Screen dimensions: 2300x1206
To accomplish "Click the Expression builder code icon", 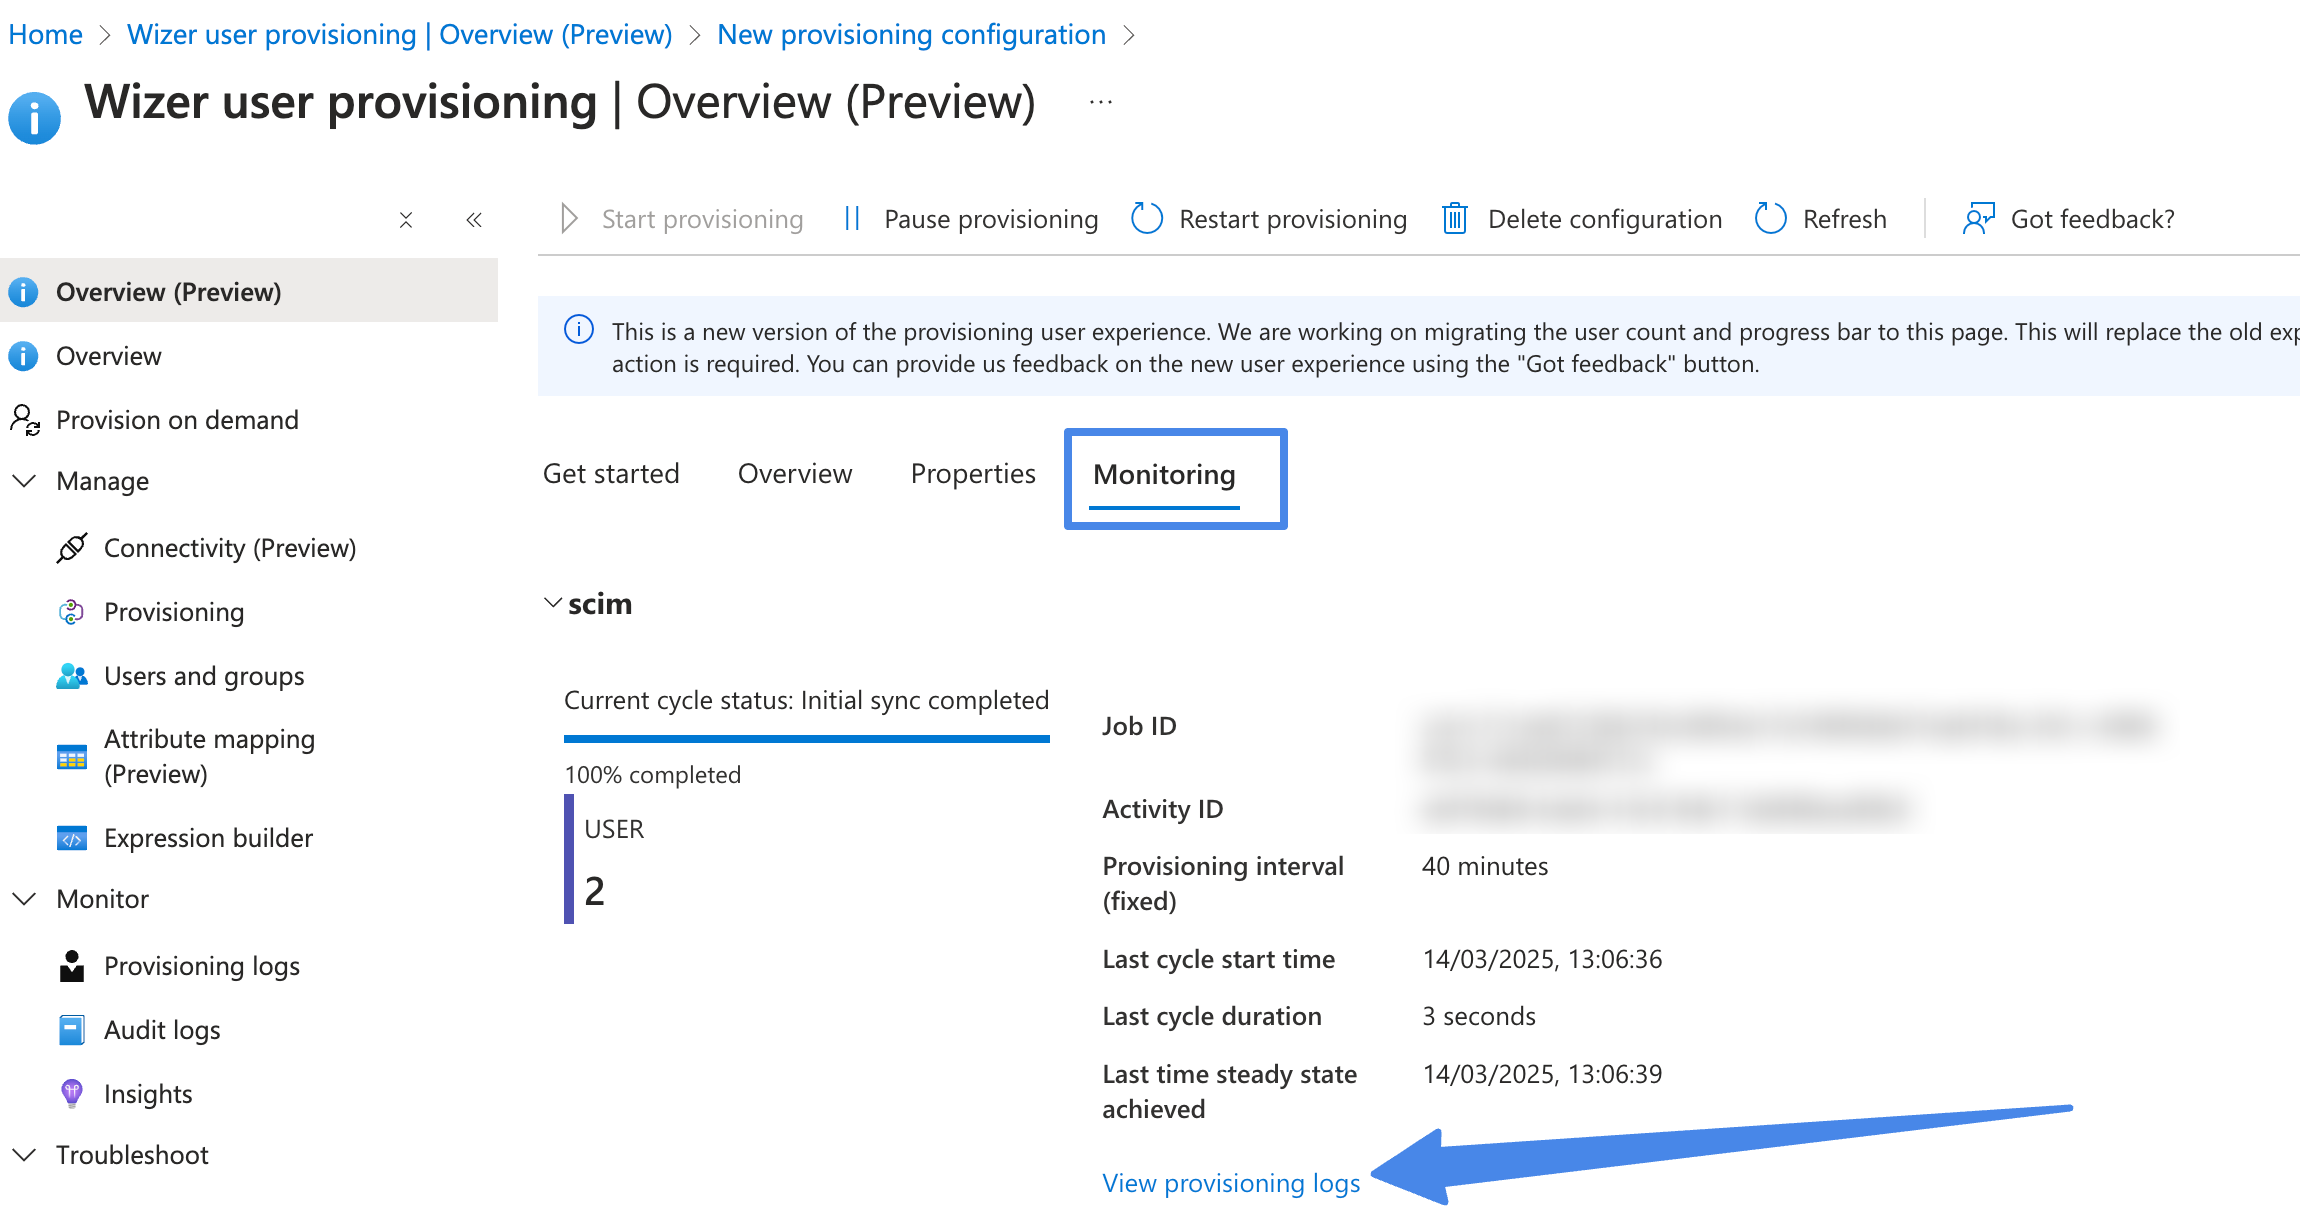I will tap(72, 838).
